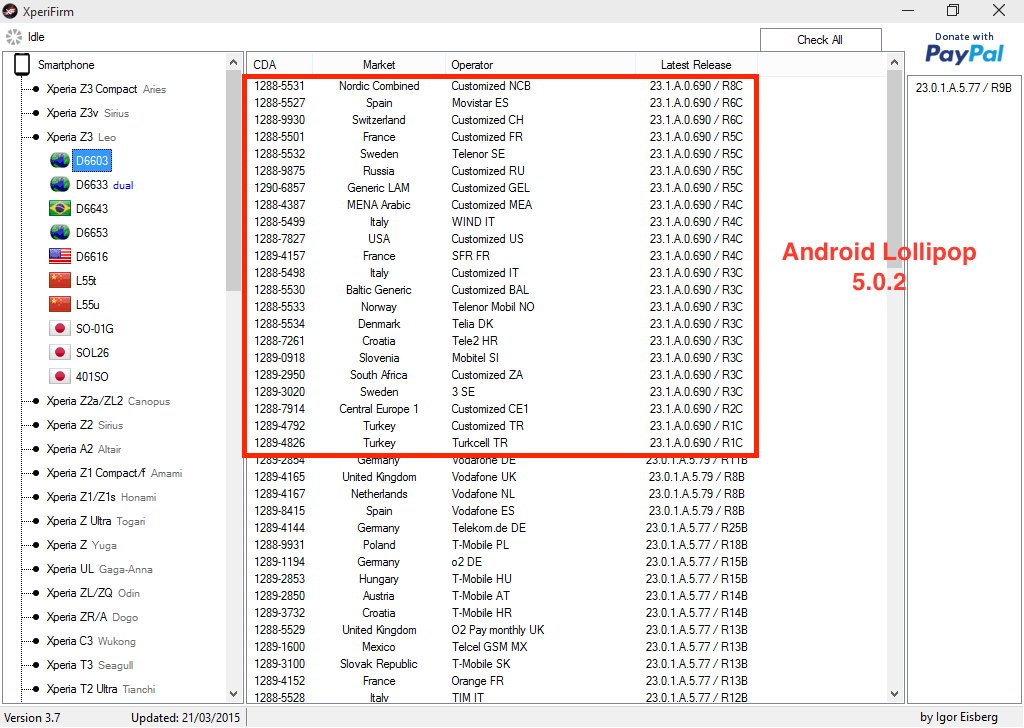Screen dimensions: 1024x728
Task: Select the Movistar ES firmware row
Action: click(x=502, y=103)
